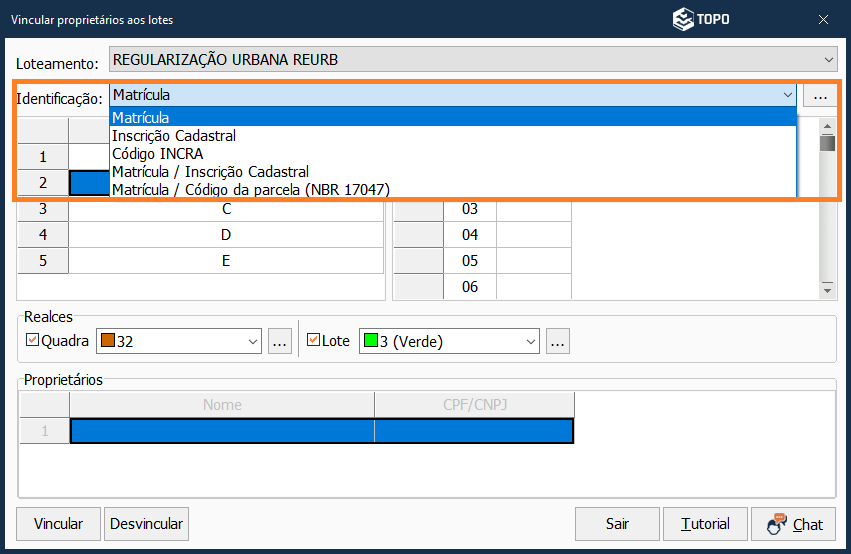Open Lote color options ellipsis button
Screen dimensions: 851x554
click(x=558, y=341)
